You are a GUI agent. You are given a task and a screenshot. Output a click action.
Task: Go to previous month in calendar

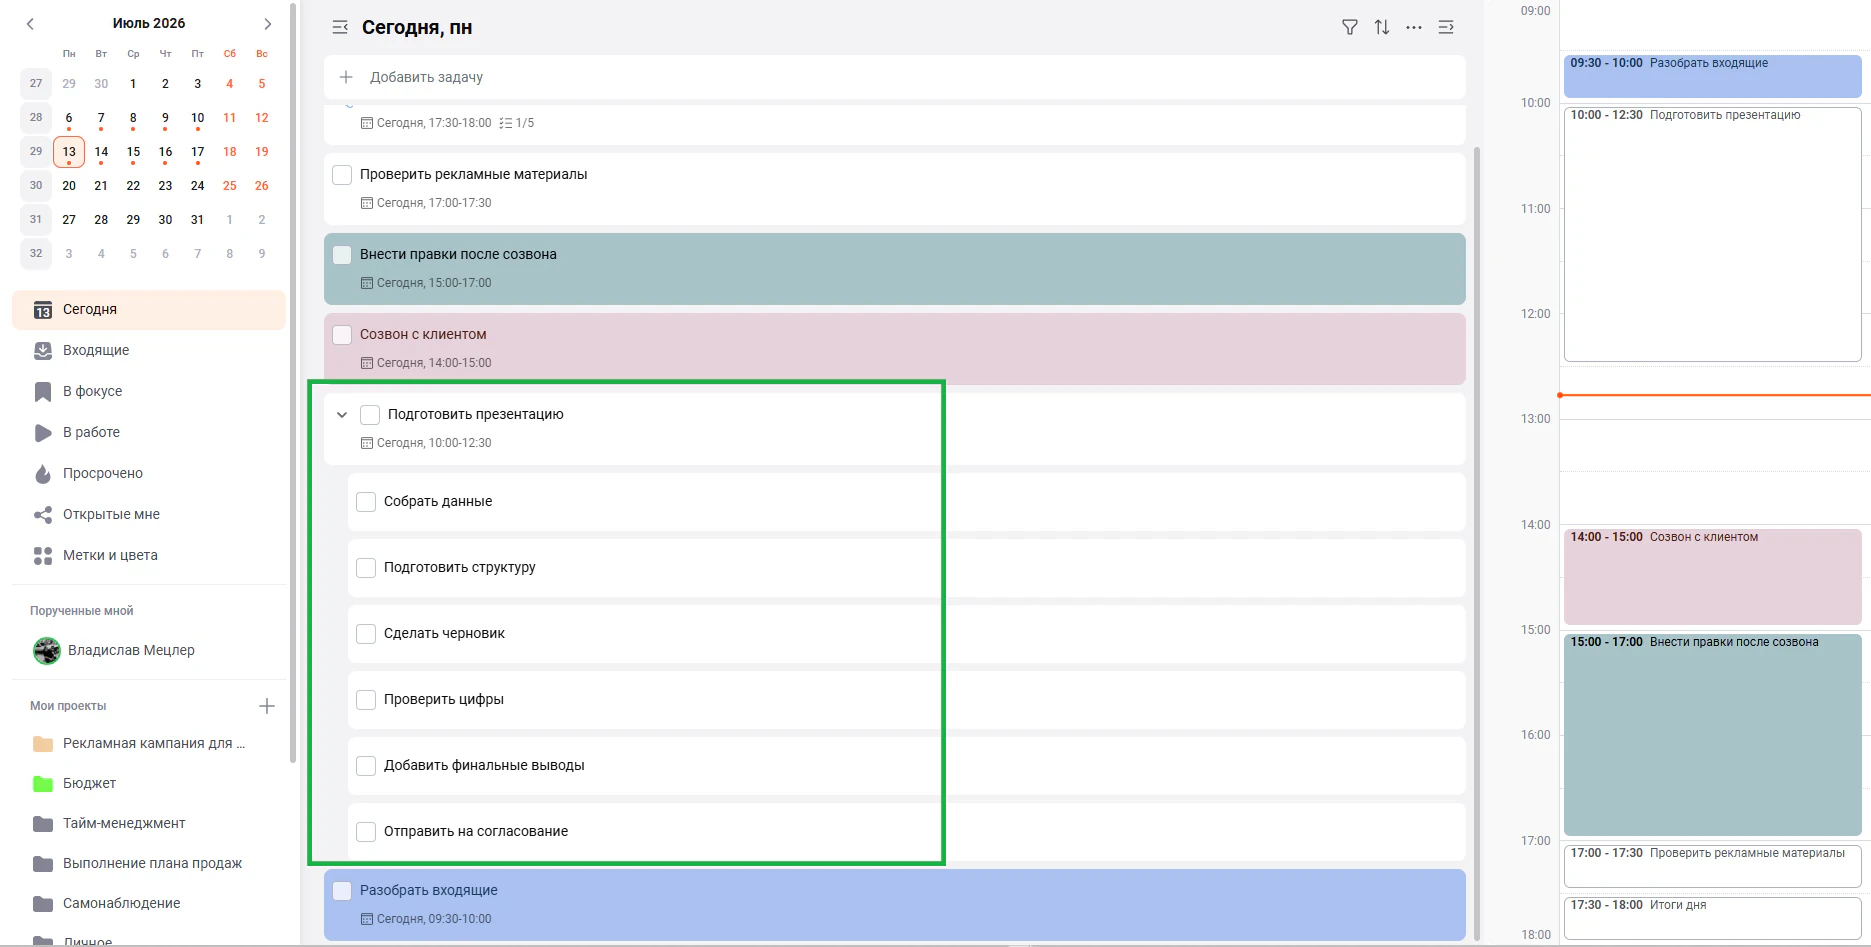point(30,23)
